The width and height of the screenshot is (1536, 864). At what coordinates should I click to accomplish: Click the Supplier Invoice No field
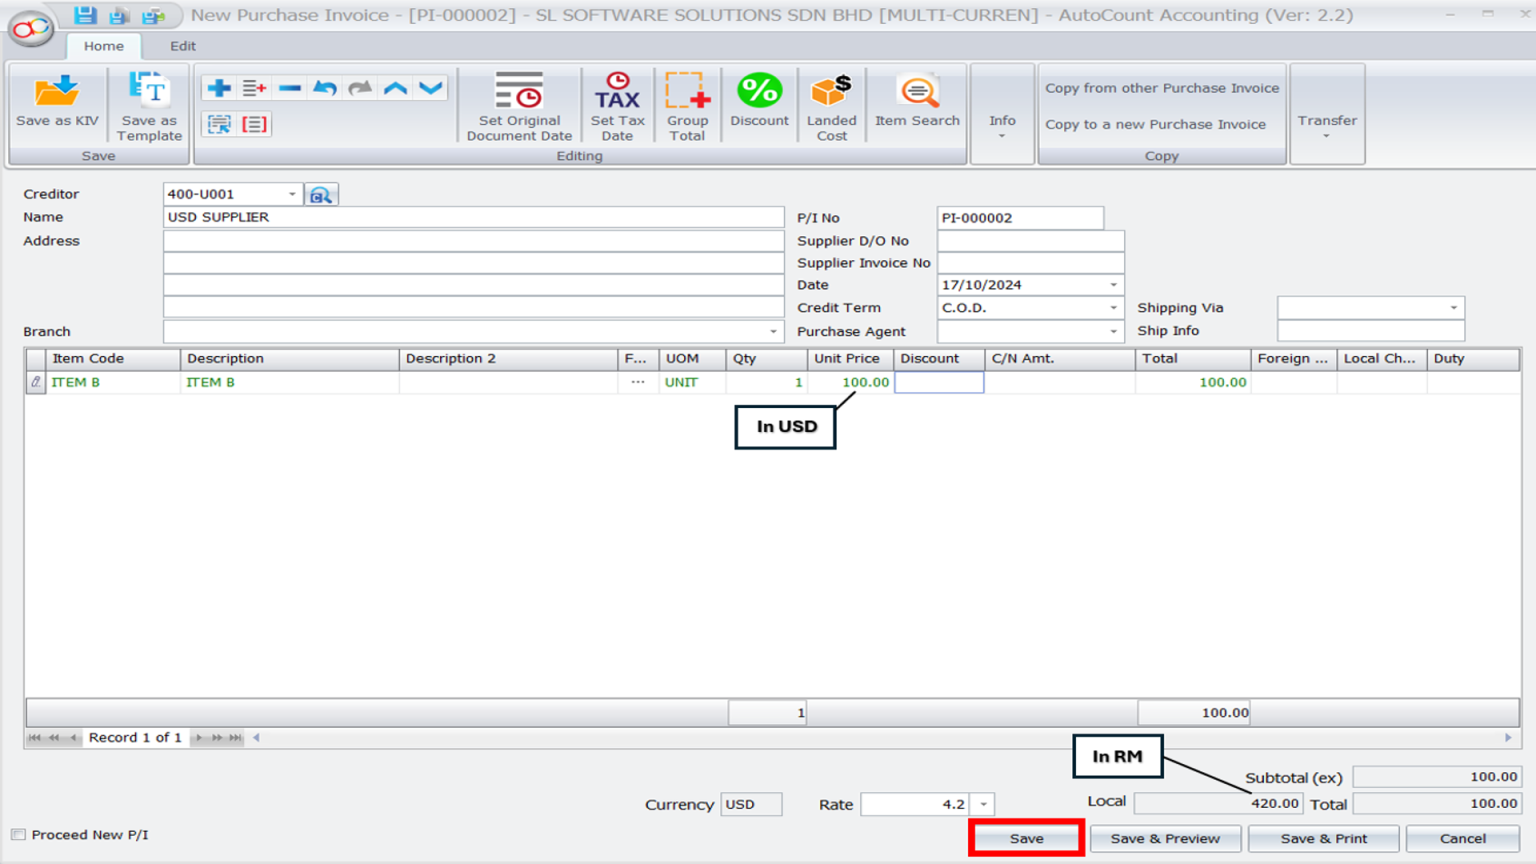tap(1030, 263)
